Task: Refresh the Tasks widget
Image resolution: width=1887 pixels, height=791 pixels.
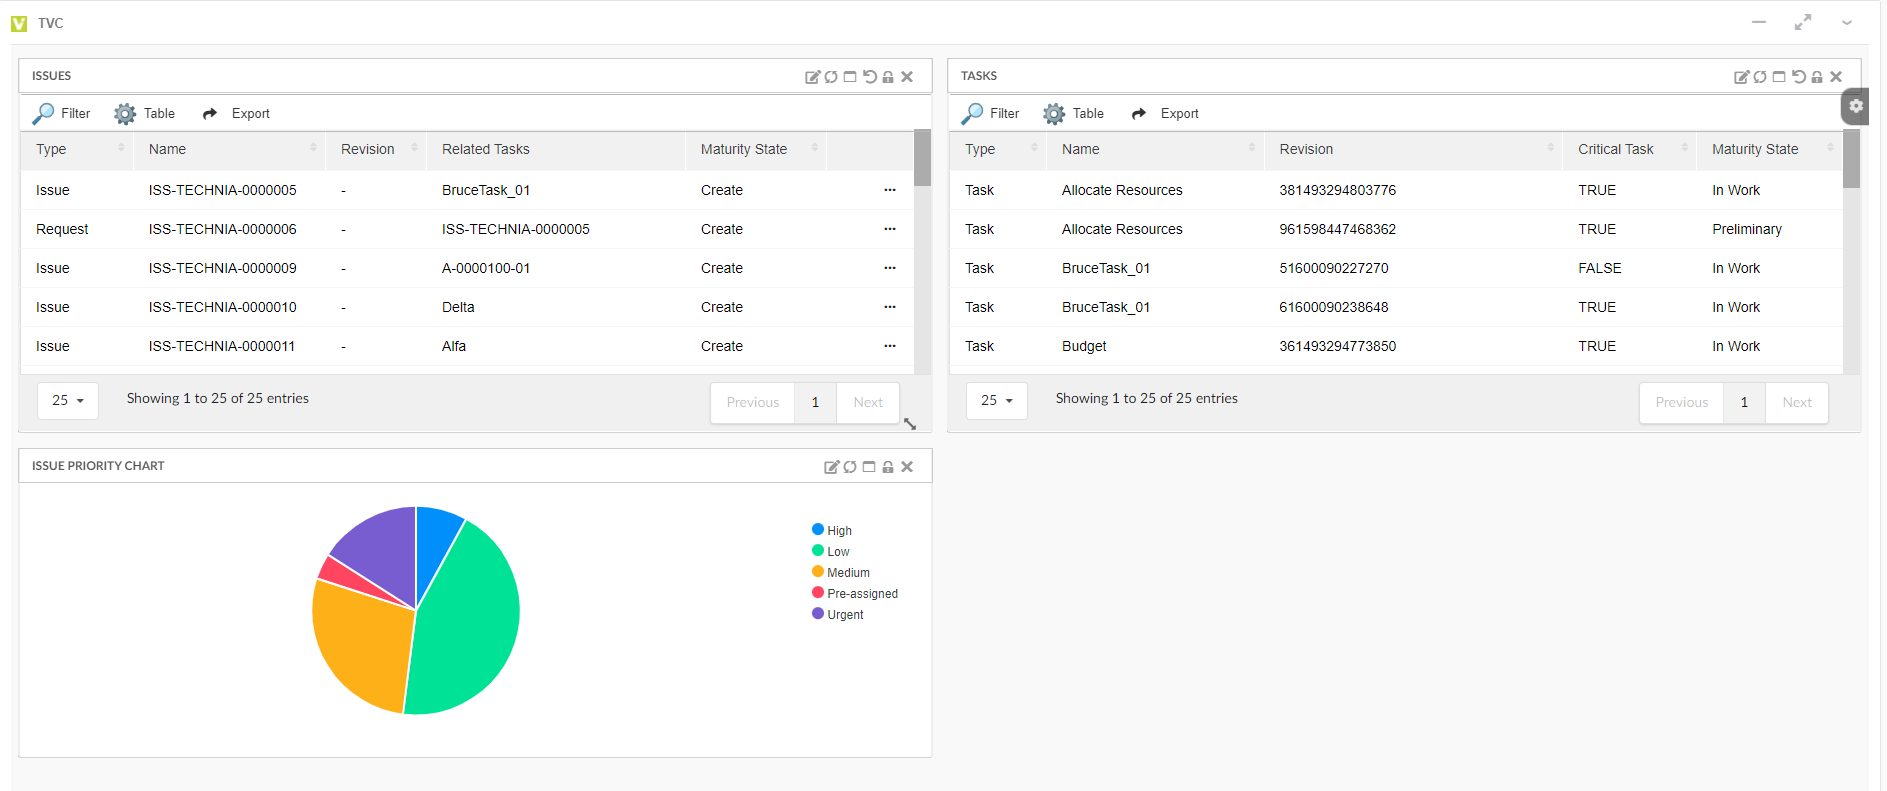Action: (1760, 77)
